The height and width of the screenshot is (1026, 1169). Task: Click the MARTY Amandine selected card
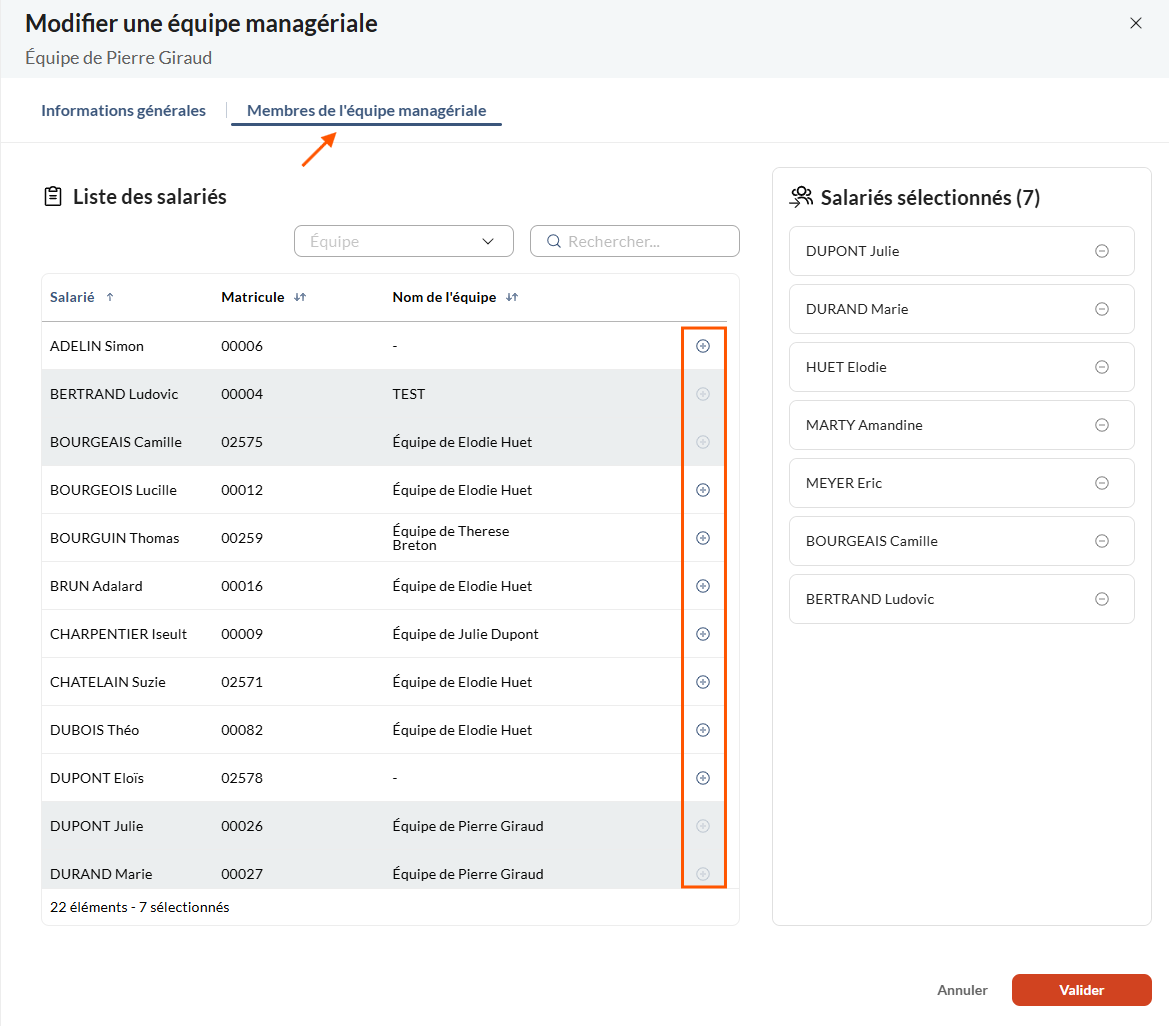[x=962, y=425]
